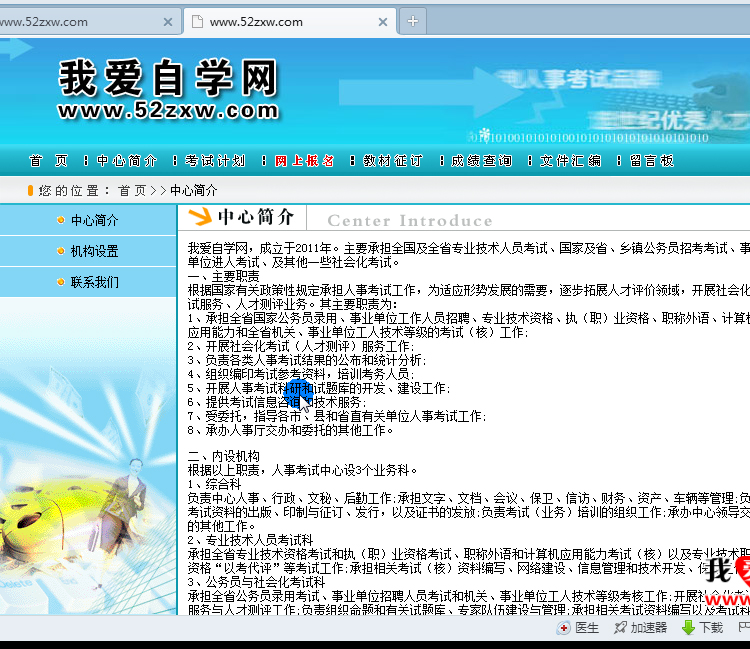Go to 考试计划 in the navigation bar

(215, 161)
